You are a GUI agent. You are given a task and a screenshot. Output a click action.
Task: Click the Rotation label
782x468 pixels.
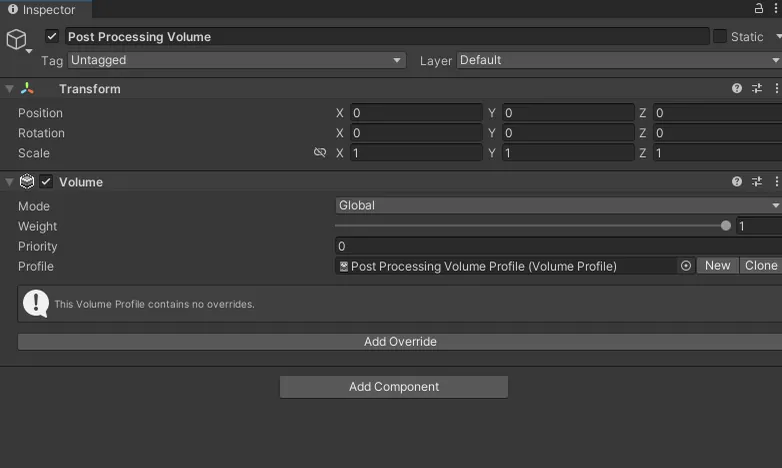[x=41, y=133]
